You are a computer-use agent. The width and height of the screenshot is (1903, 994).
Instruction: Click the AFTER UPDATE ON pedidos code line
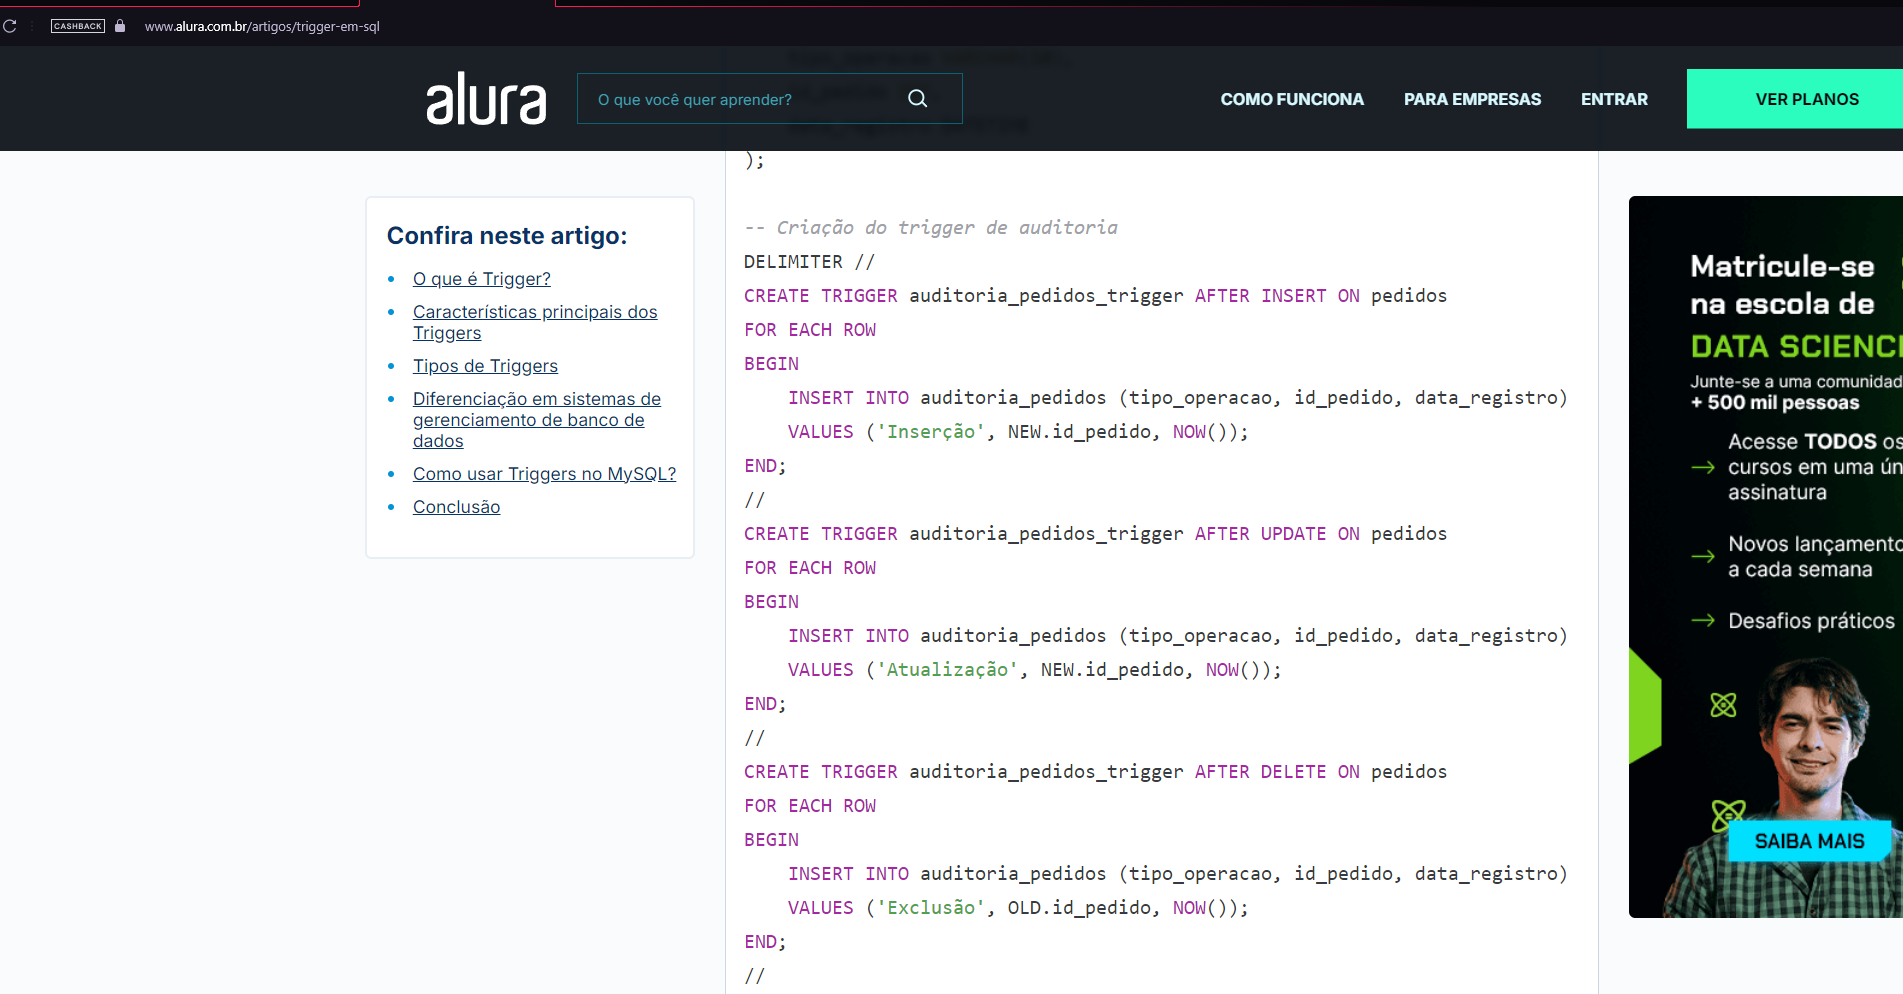pyautogui.click(x=1095, y=534)
